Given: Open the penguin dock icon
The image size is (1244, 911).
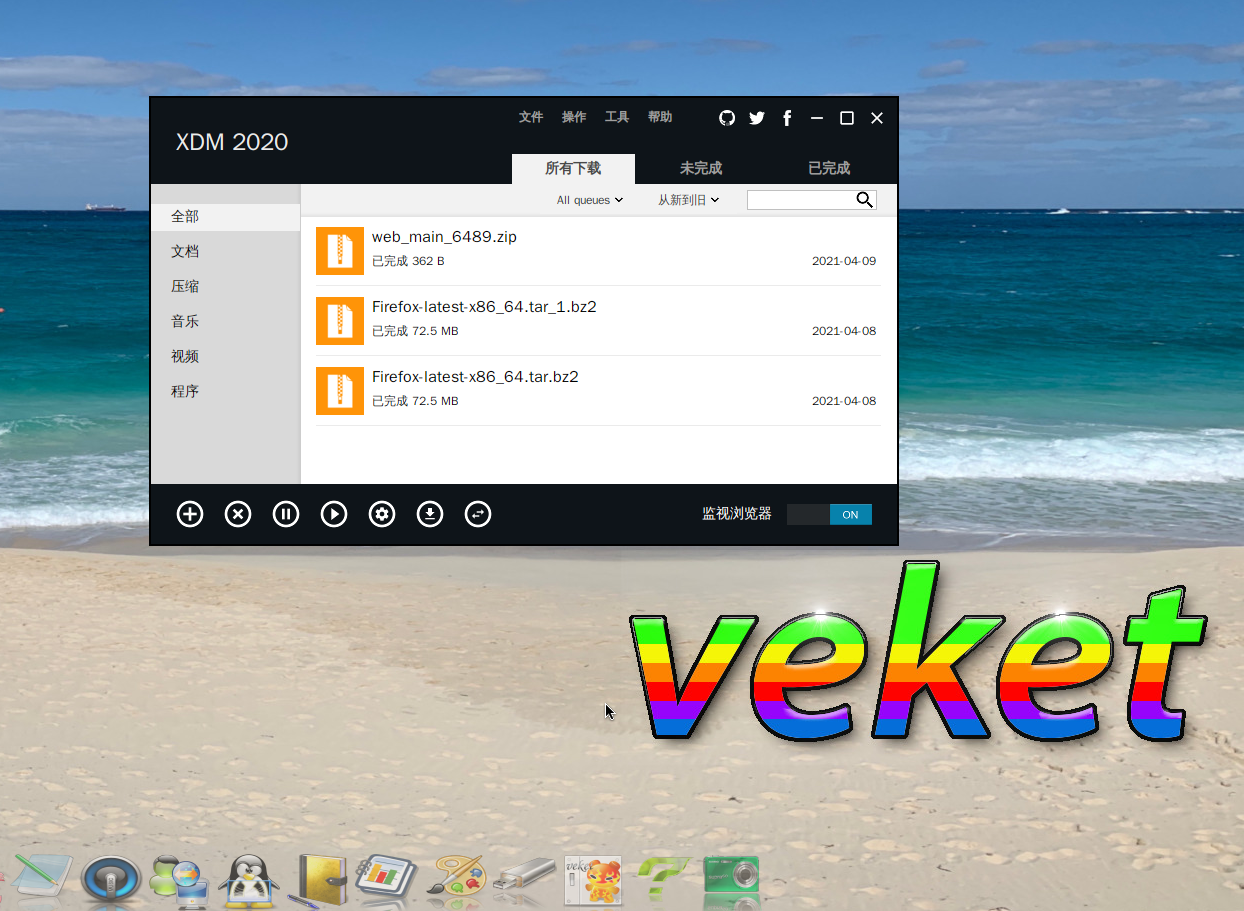Looking at the screenshot, I should point(248,880).
